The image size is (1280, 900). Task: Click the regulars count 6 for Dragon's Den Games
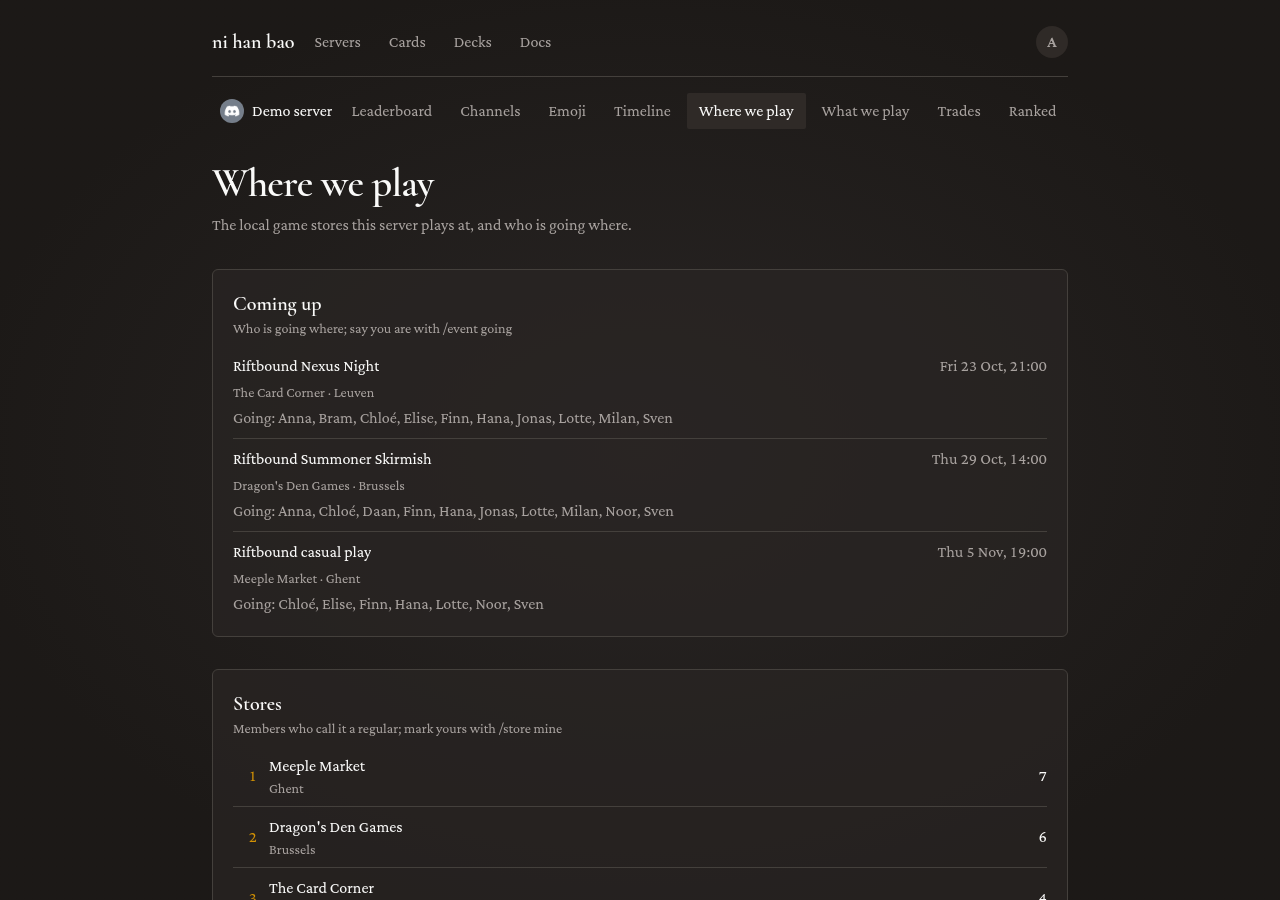click(x=1043, y=837)
